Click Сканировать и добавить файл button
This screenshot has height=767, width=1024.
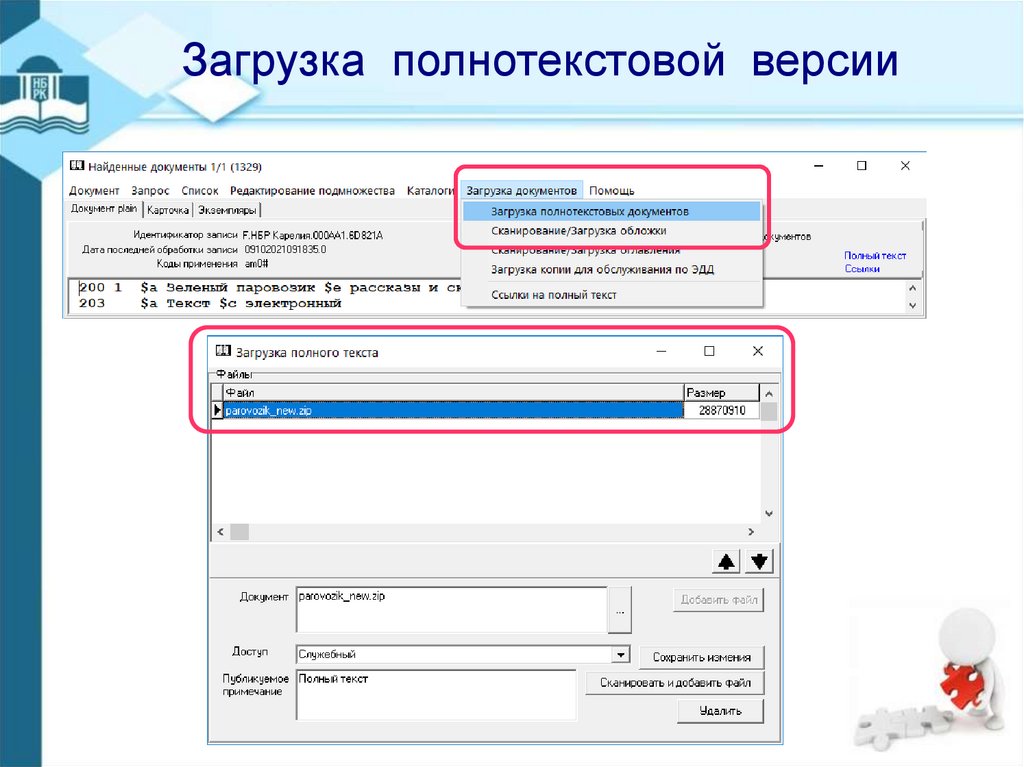pyautogui.click(x=675, y=683)
